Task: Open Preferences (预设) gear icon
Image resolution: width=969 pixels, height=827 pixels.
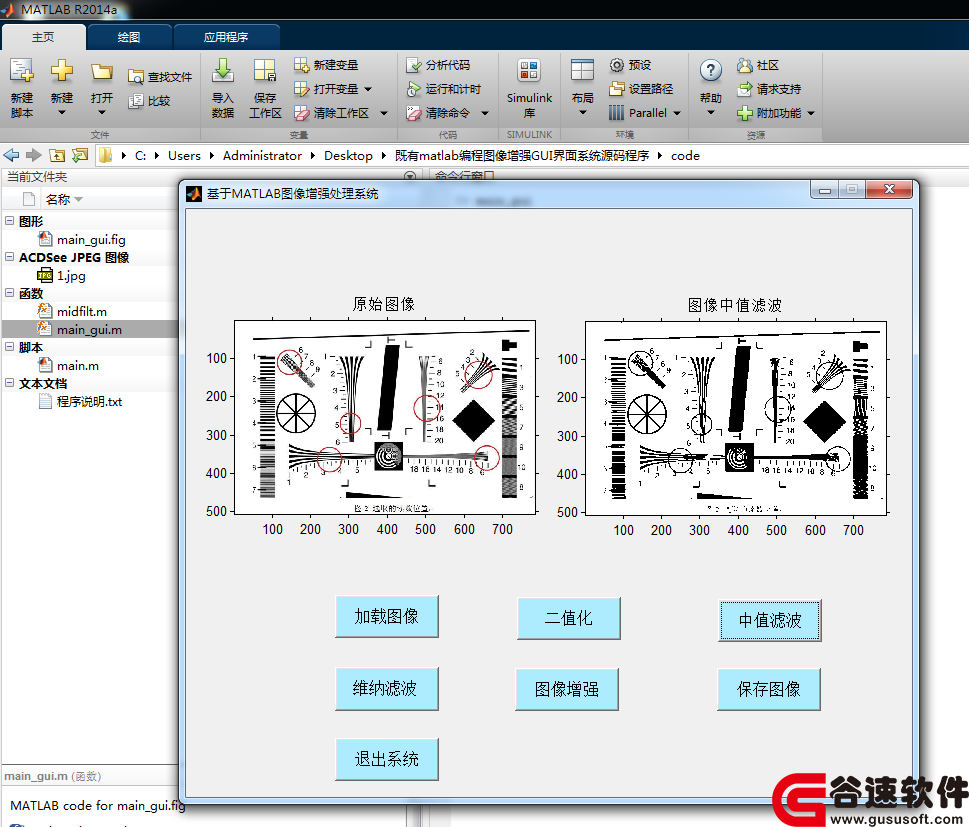Action: [617, 65]
